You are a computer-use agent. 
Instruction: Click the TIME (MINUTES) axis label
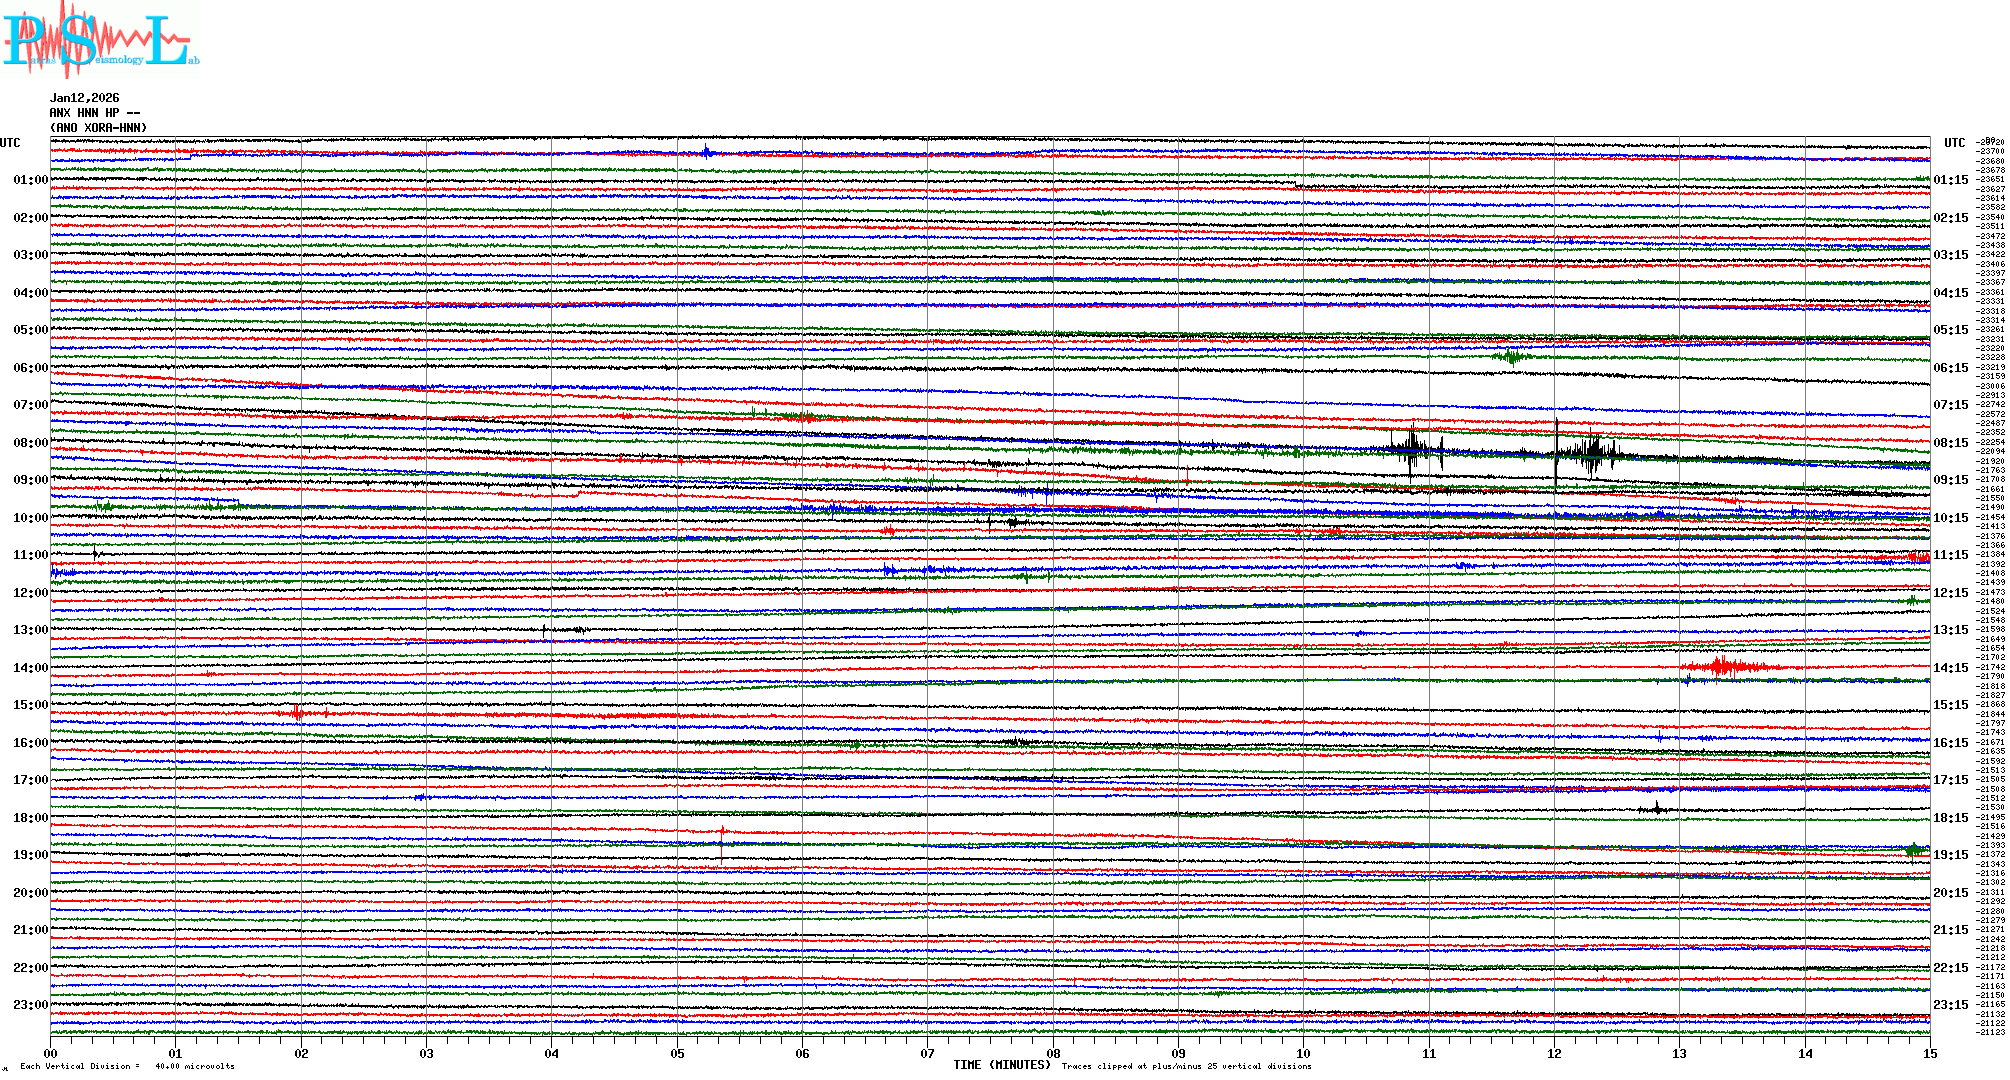point(1002,1065)
